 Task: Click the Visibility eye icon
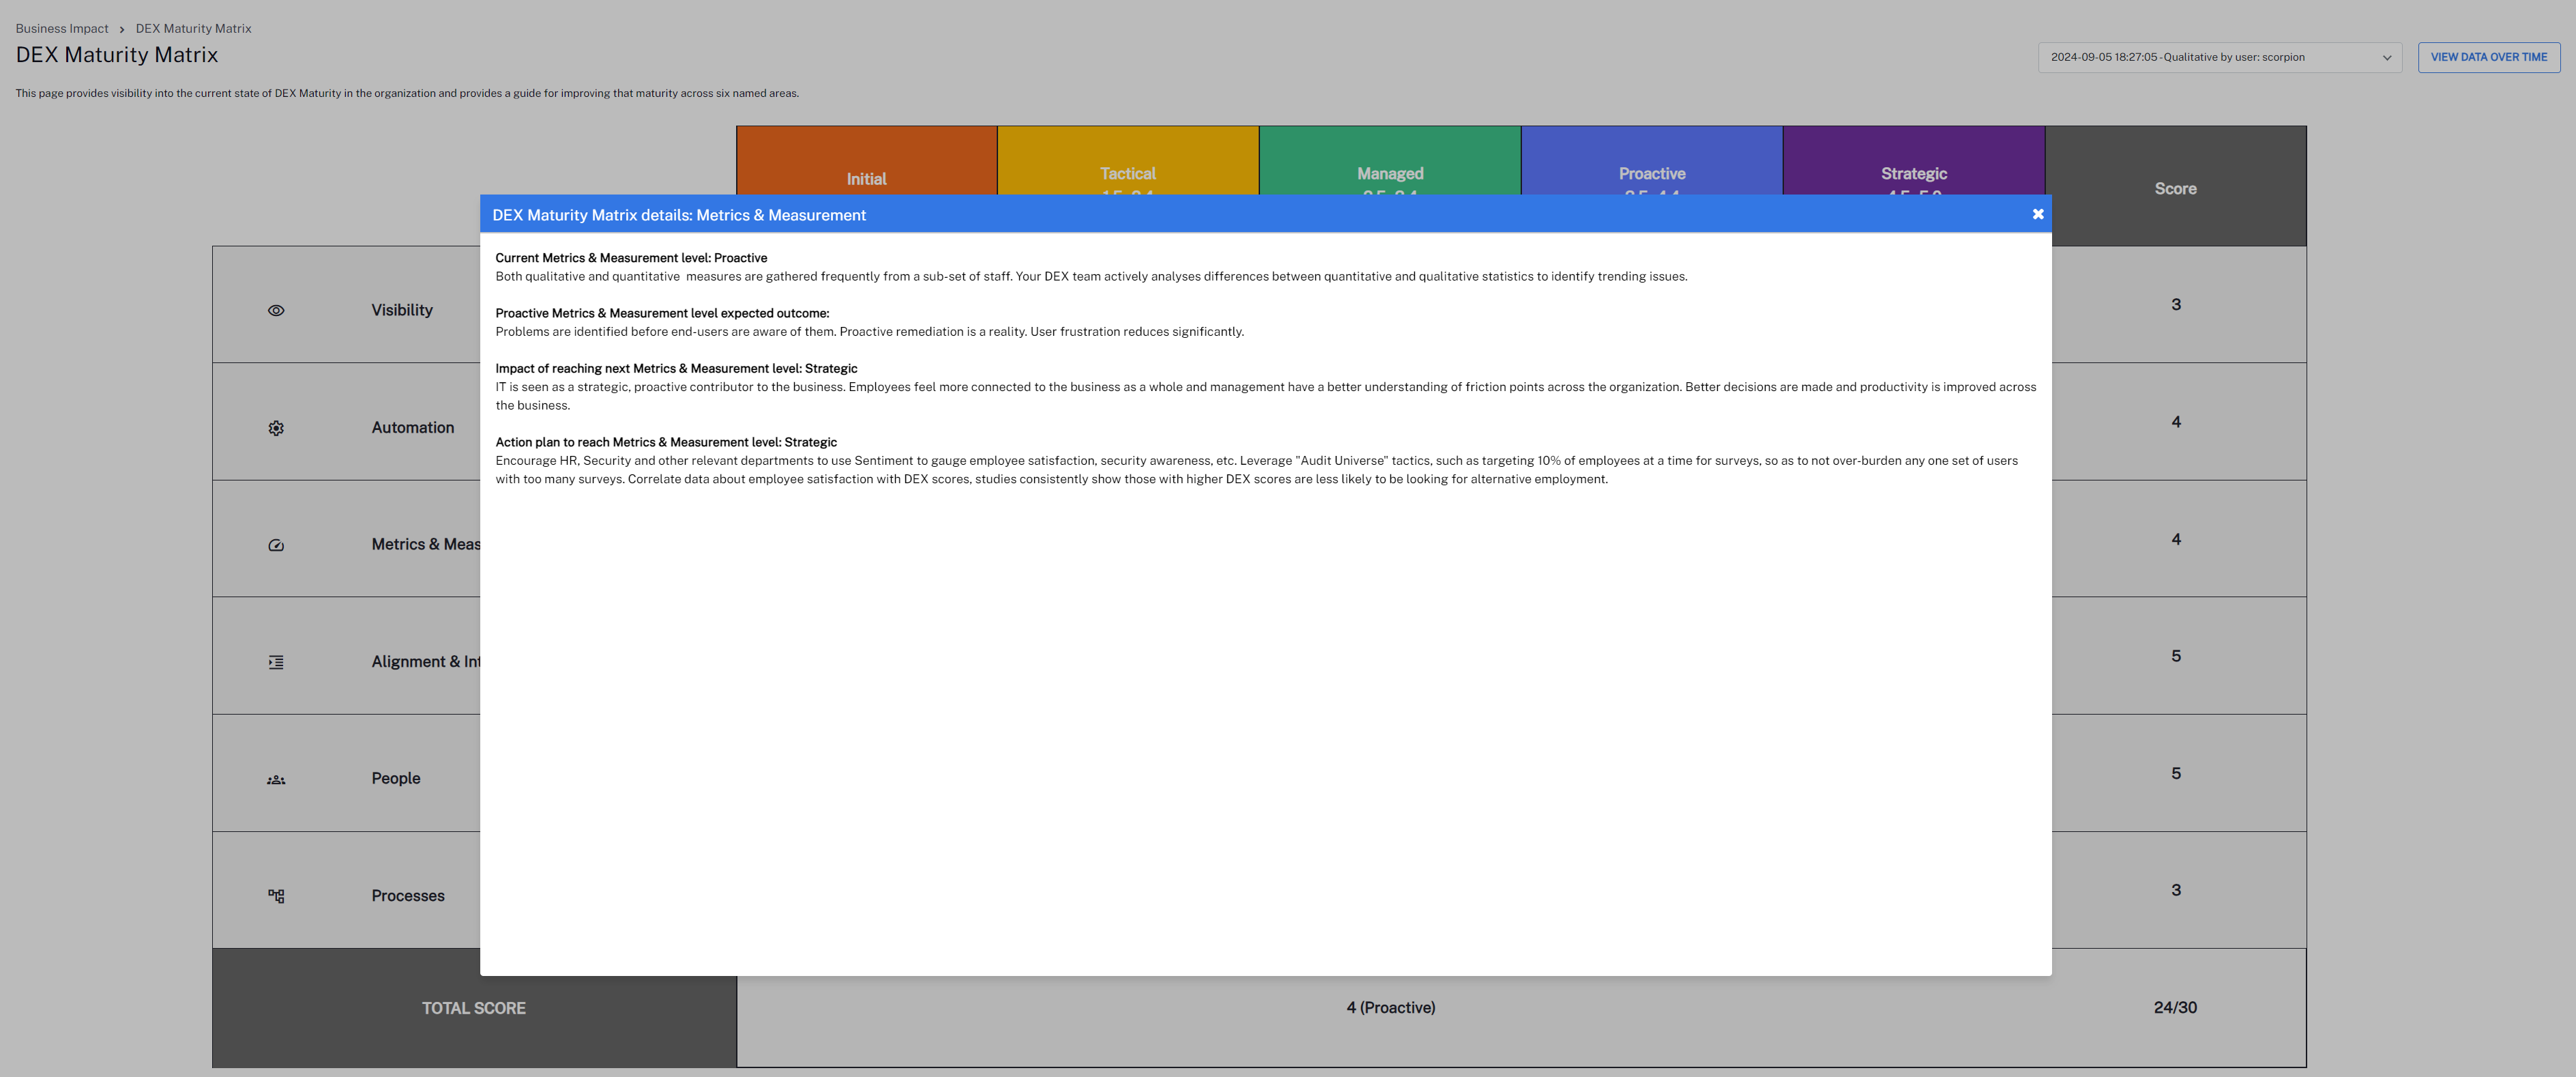coord(276,311)
